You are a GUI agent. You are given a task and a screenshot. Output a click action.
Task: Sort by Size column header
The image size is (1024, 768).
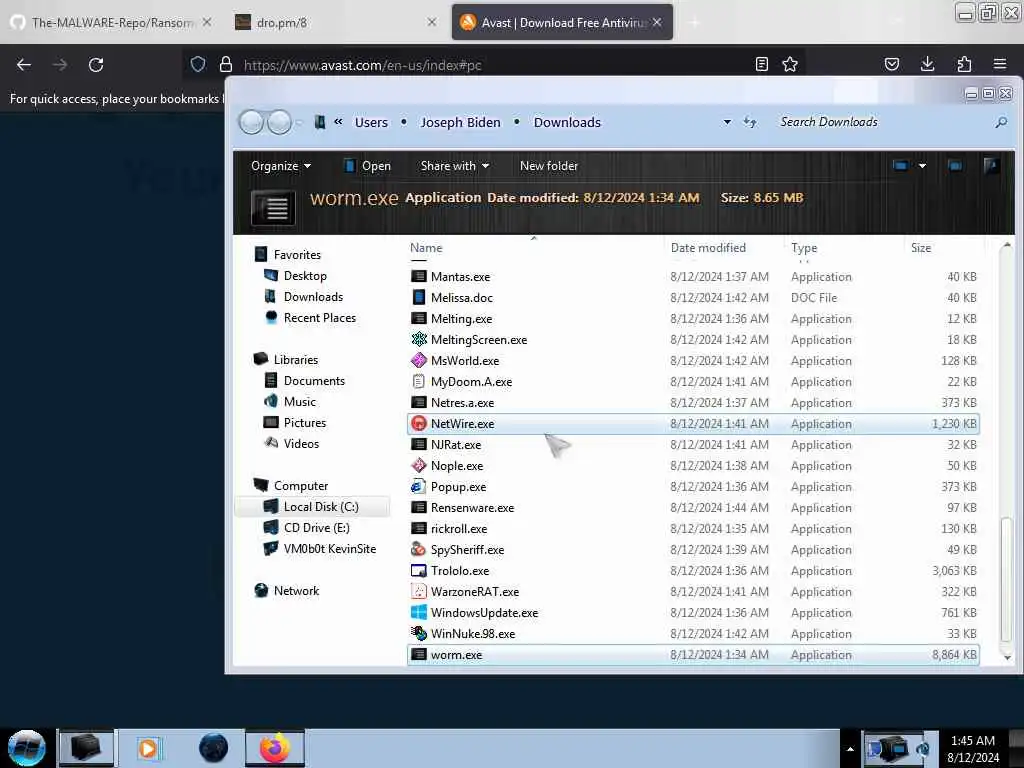pyautogui.click(x=921, y=248)
